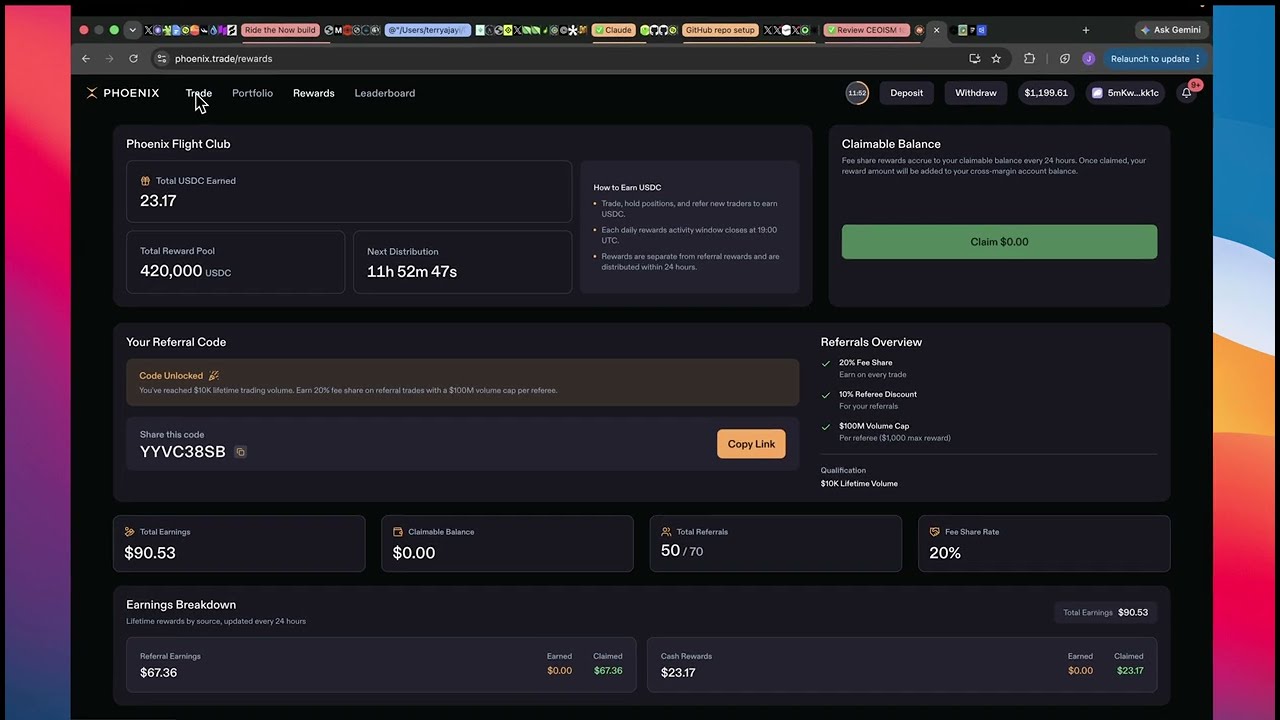Click the referral code YYVC38SB
This screenshot has width=1280, height=720.
182,452
